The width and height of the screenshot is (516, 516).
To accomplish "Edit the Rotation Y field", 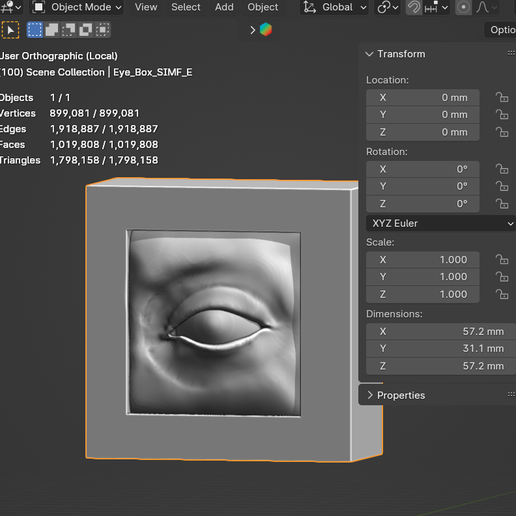I will point(423,186).
